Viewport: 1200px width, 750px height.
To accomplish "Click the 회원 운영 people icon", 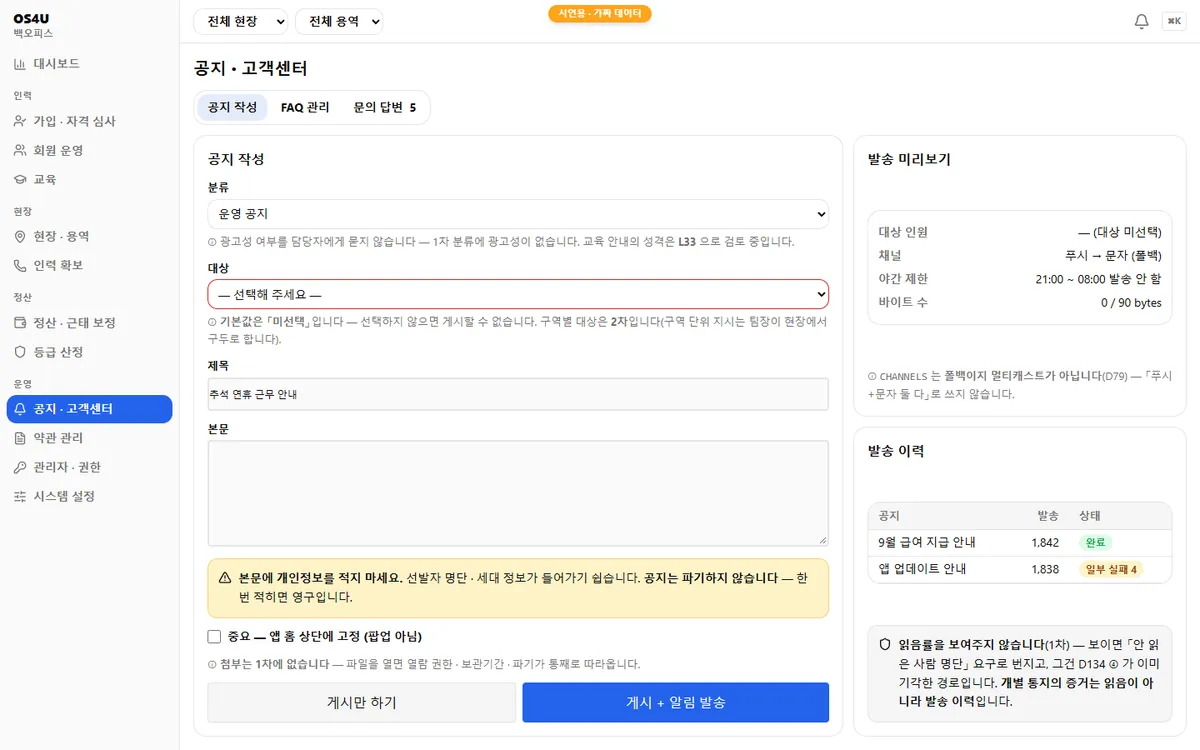I will (x=20, y=150).
